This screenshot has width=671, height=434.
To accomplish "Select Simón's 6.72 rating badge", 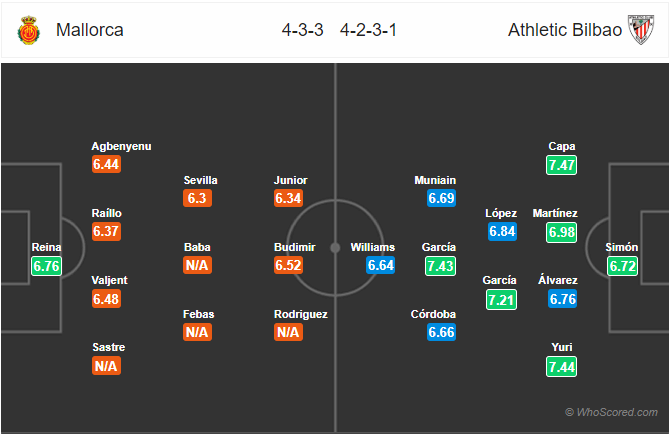I will coord(623,266).
